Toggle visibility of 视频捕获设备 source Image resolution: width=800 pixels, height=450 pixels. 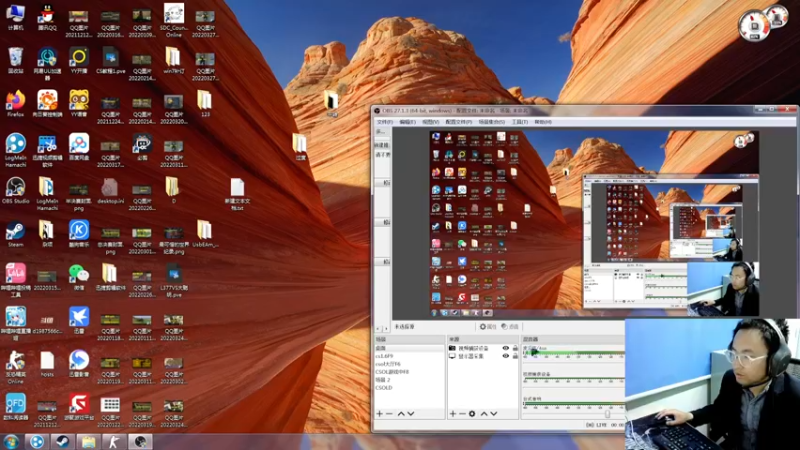click(x=506, y=348)
